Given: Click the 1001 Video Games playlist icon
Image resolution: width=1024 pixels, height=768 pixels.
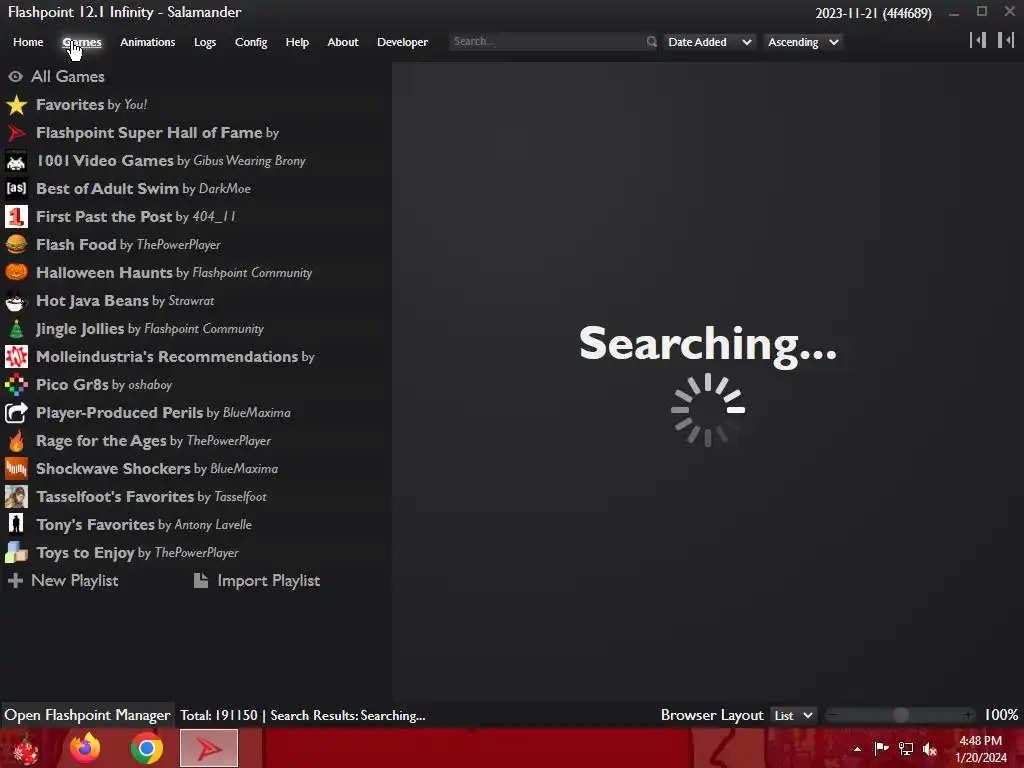Looking at the screenshot, I should pos(16,161).
